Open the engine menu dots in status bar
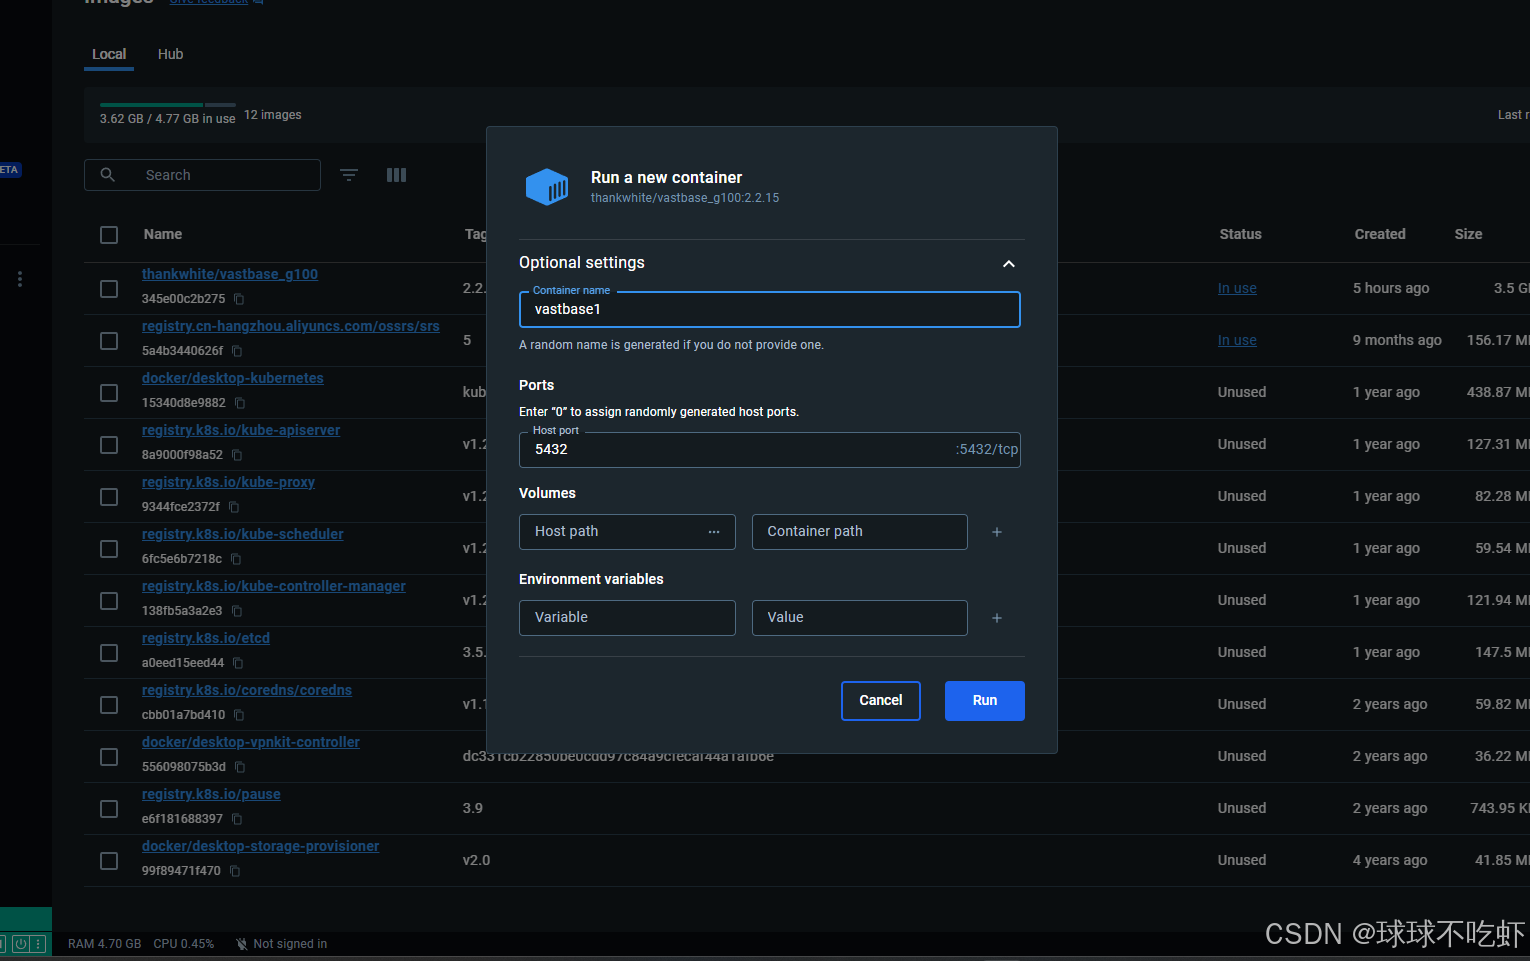 (x=38, y=944)
